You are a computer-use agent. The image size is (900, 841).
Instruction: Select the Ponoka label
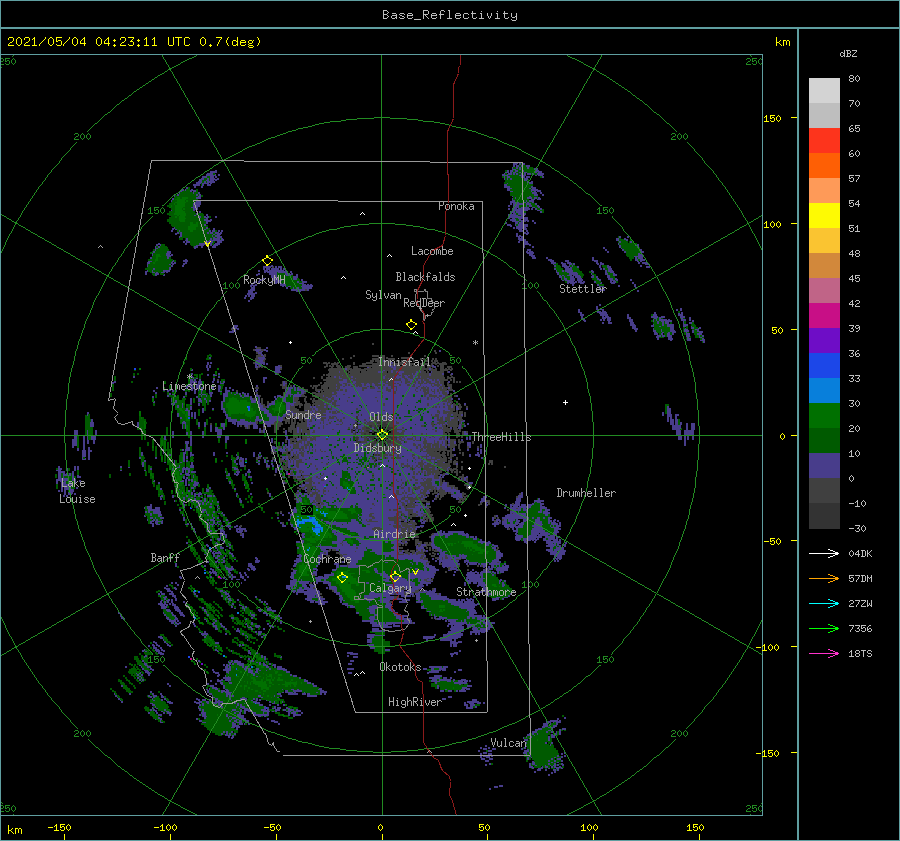pyautogui.click(x=456, y=206)
